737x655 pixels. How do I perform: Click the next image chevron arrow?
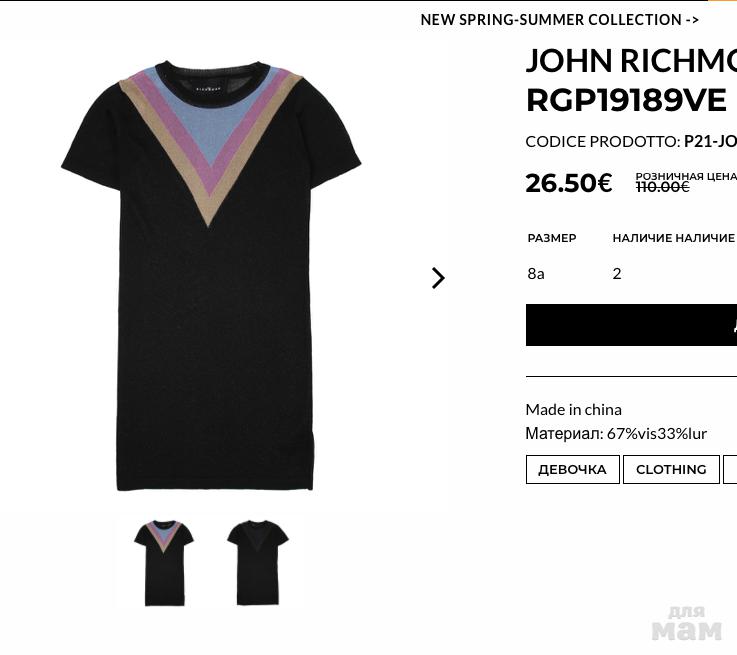pos(438,278)
